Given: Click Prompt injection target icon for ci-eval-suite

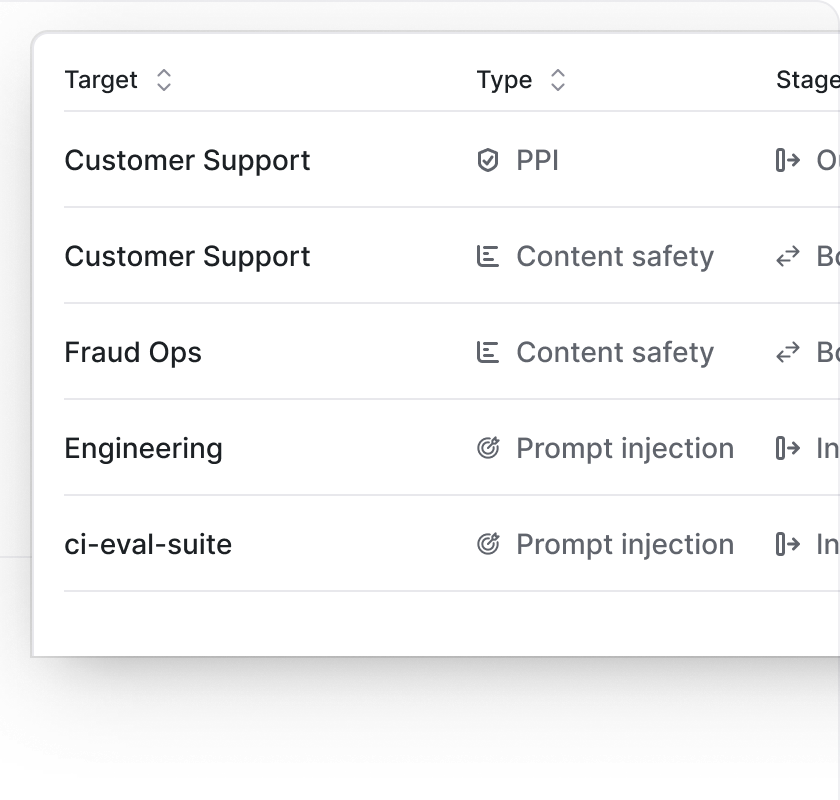Looking at the screenshot, I should pyautogui.click(x=488, y=544).
